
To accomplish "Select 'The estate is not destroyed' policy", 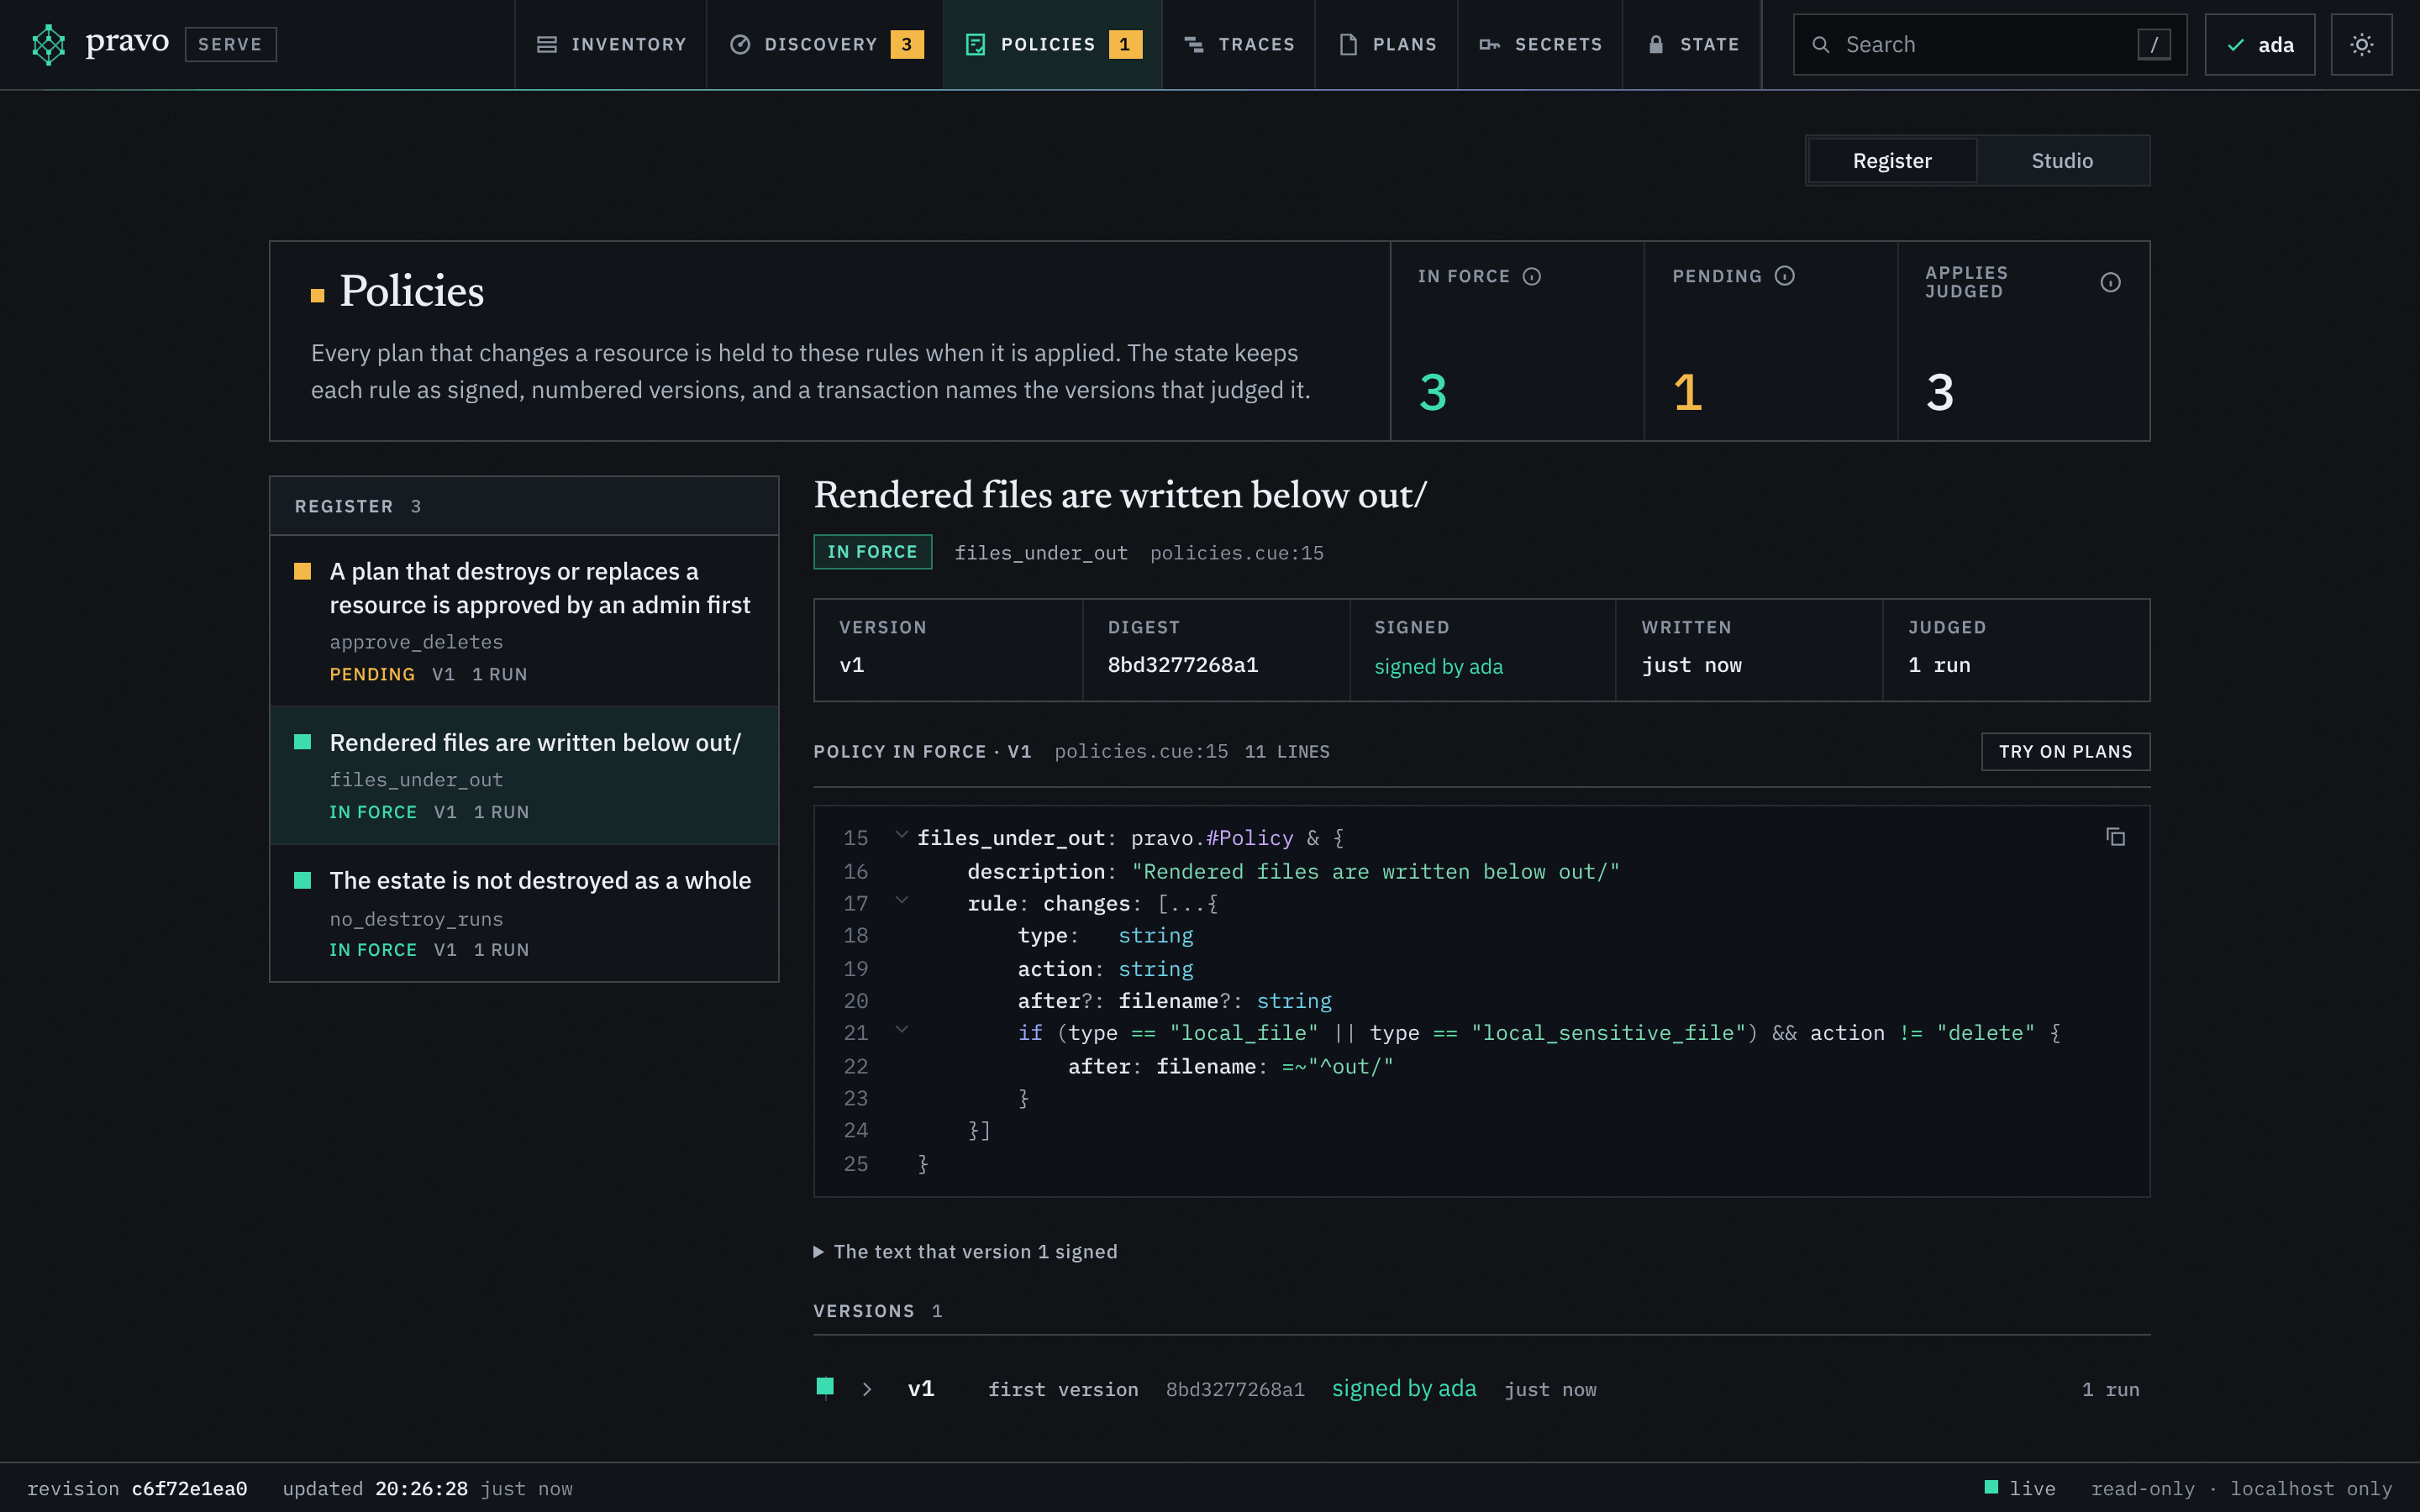I will coord(524,913).
